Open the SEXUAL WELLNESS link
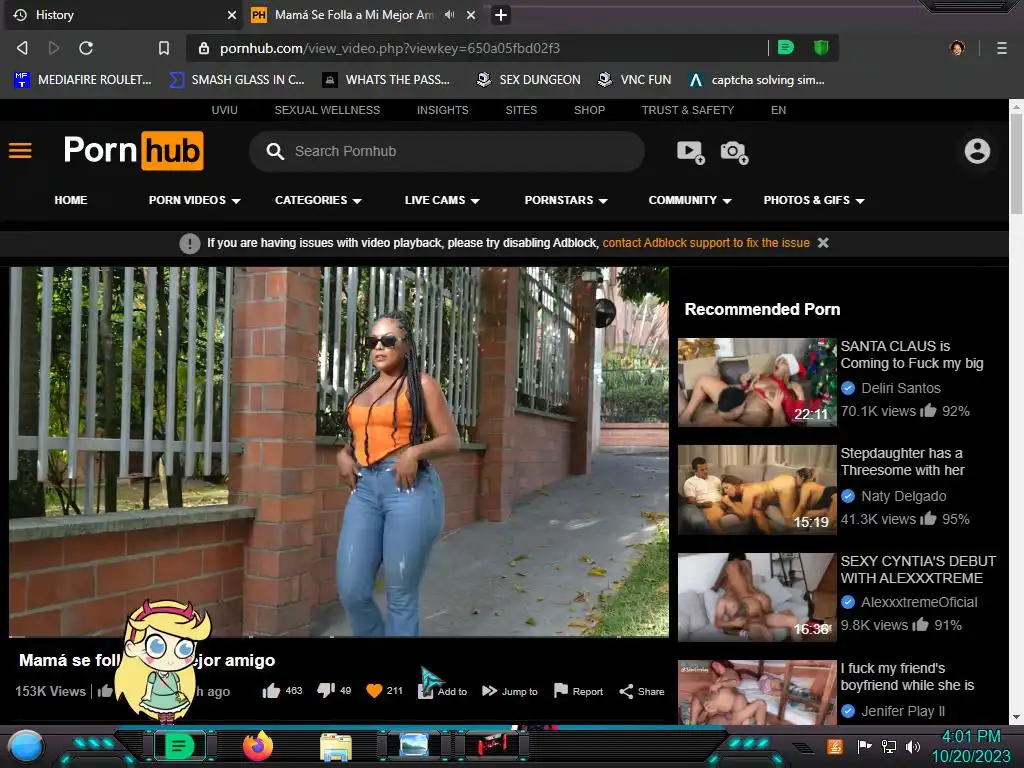This screenshot has height=768, width=1024. 327,110
